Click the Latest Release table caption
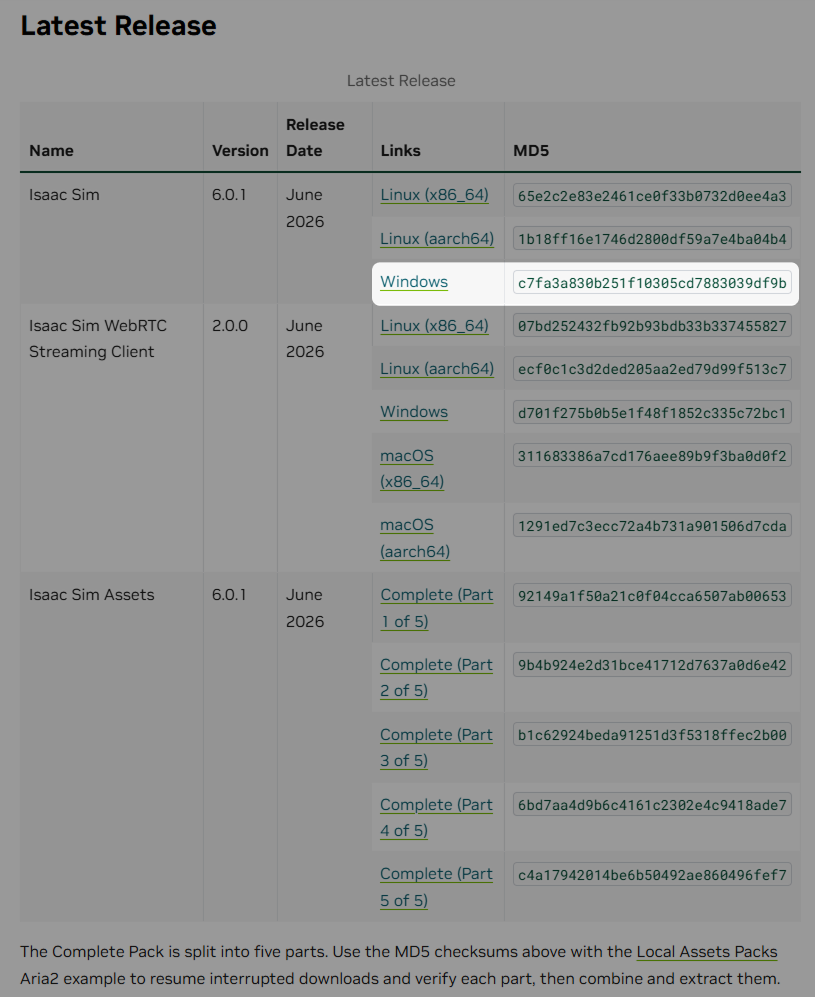Screen dimensions: 815x997 tap(401, 81)
